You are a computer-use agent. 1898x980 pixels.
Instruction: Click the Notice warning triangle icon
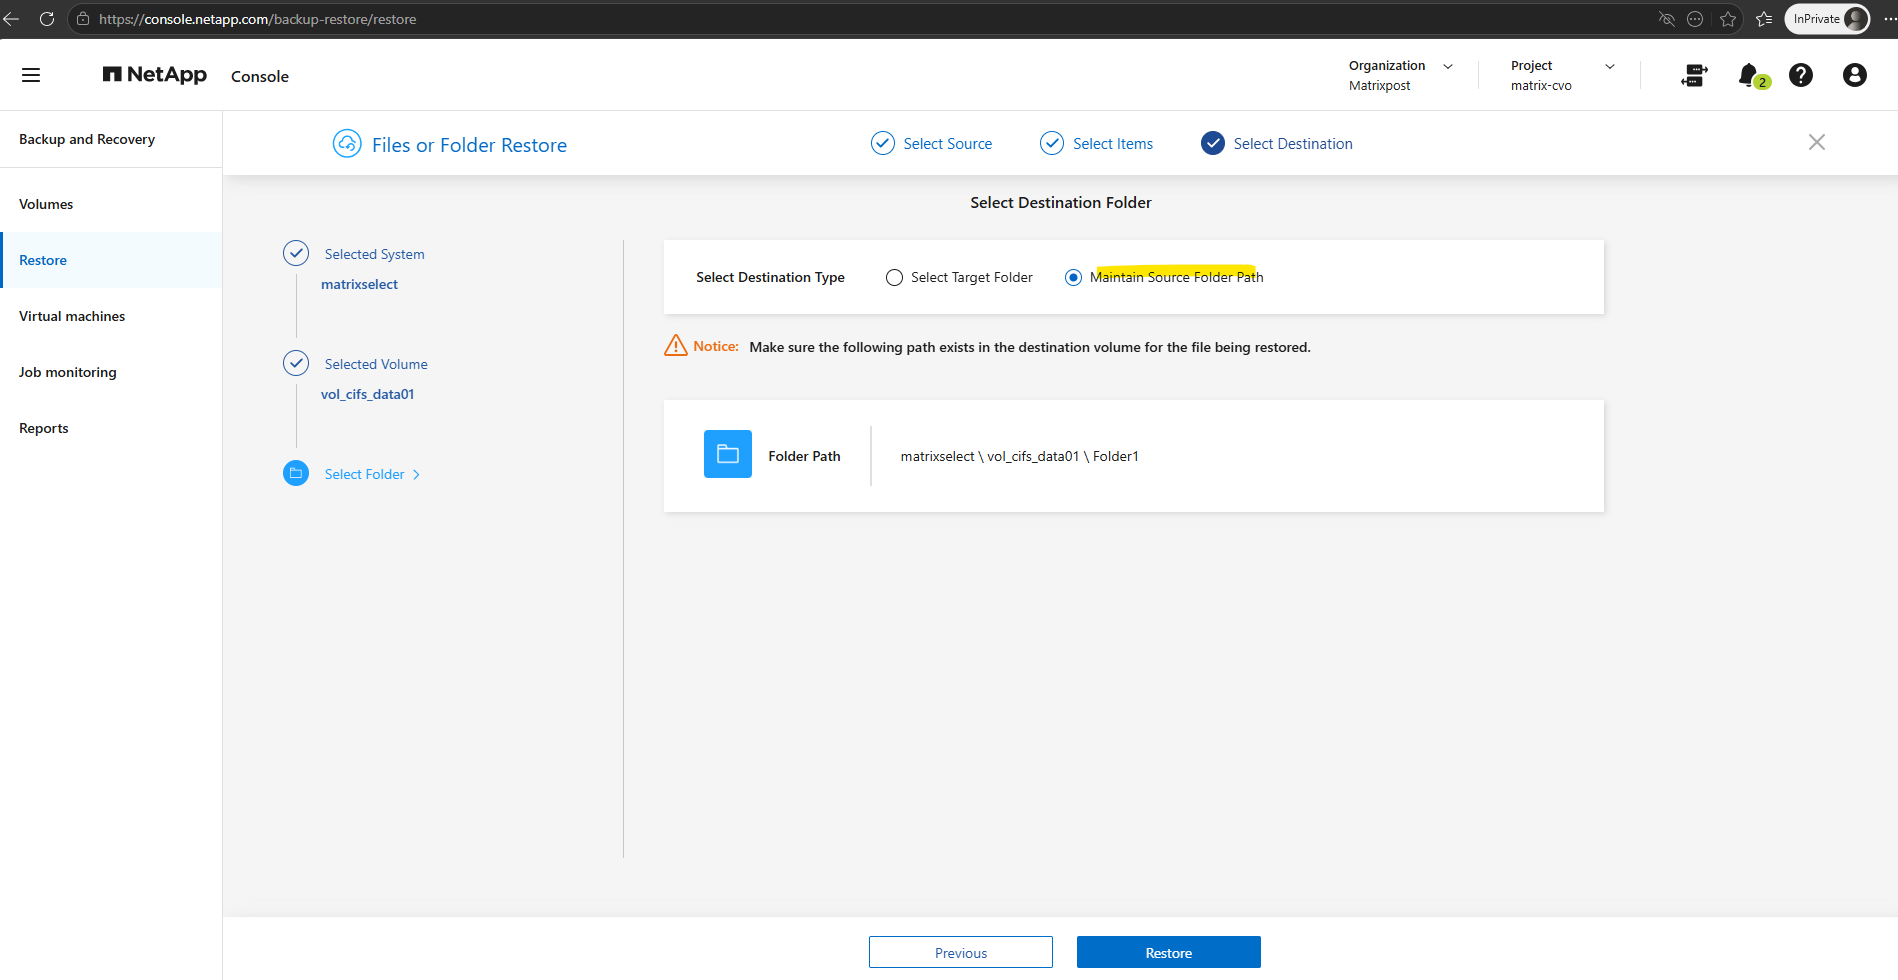(676, 346)
